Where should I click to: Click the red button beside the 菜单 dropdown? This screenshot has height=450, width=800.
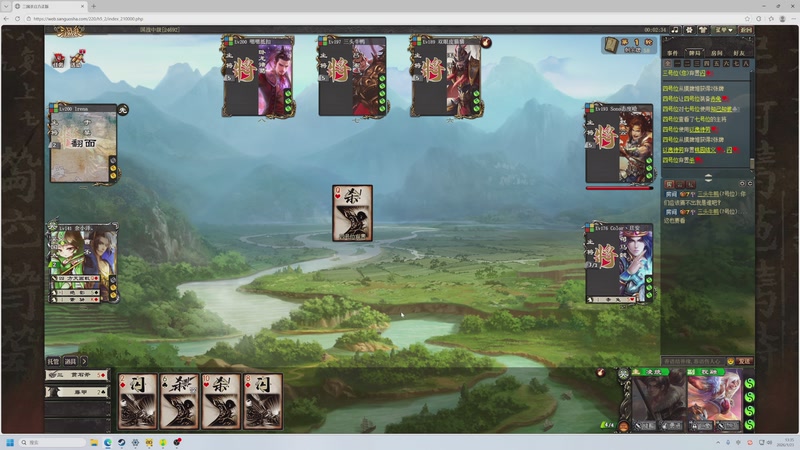[x=746, y=30]
